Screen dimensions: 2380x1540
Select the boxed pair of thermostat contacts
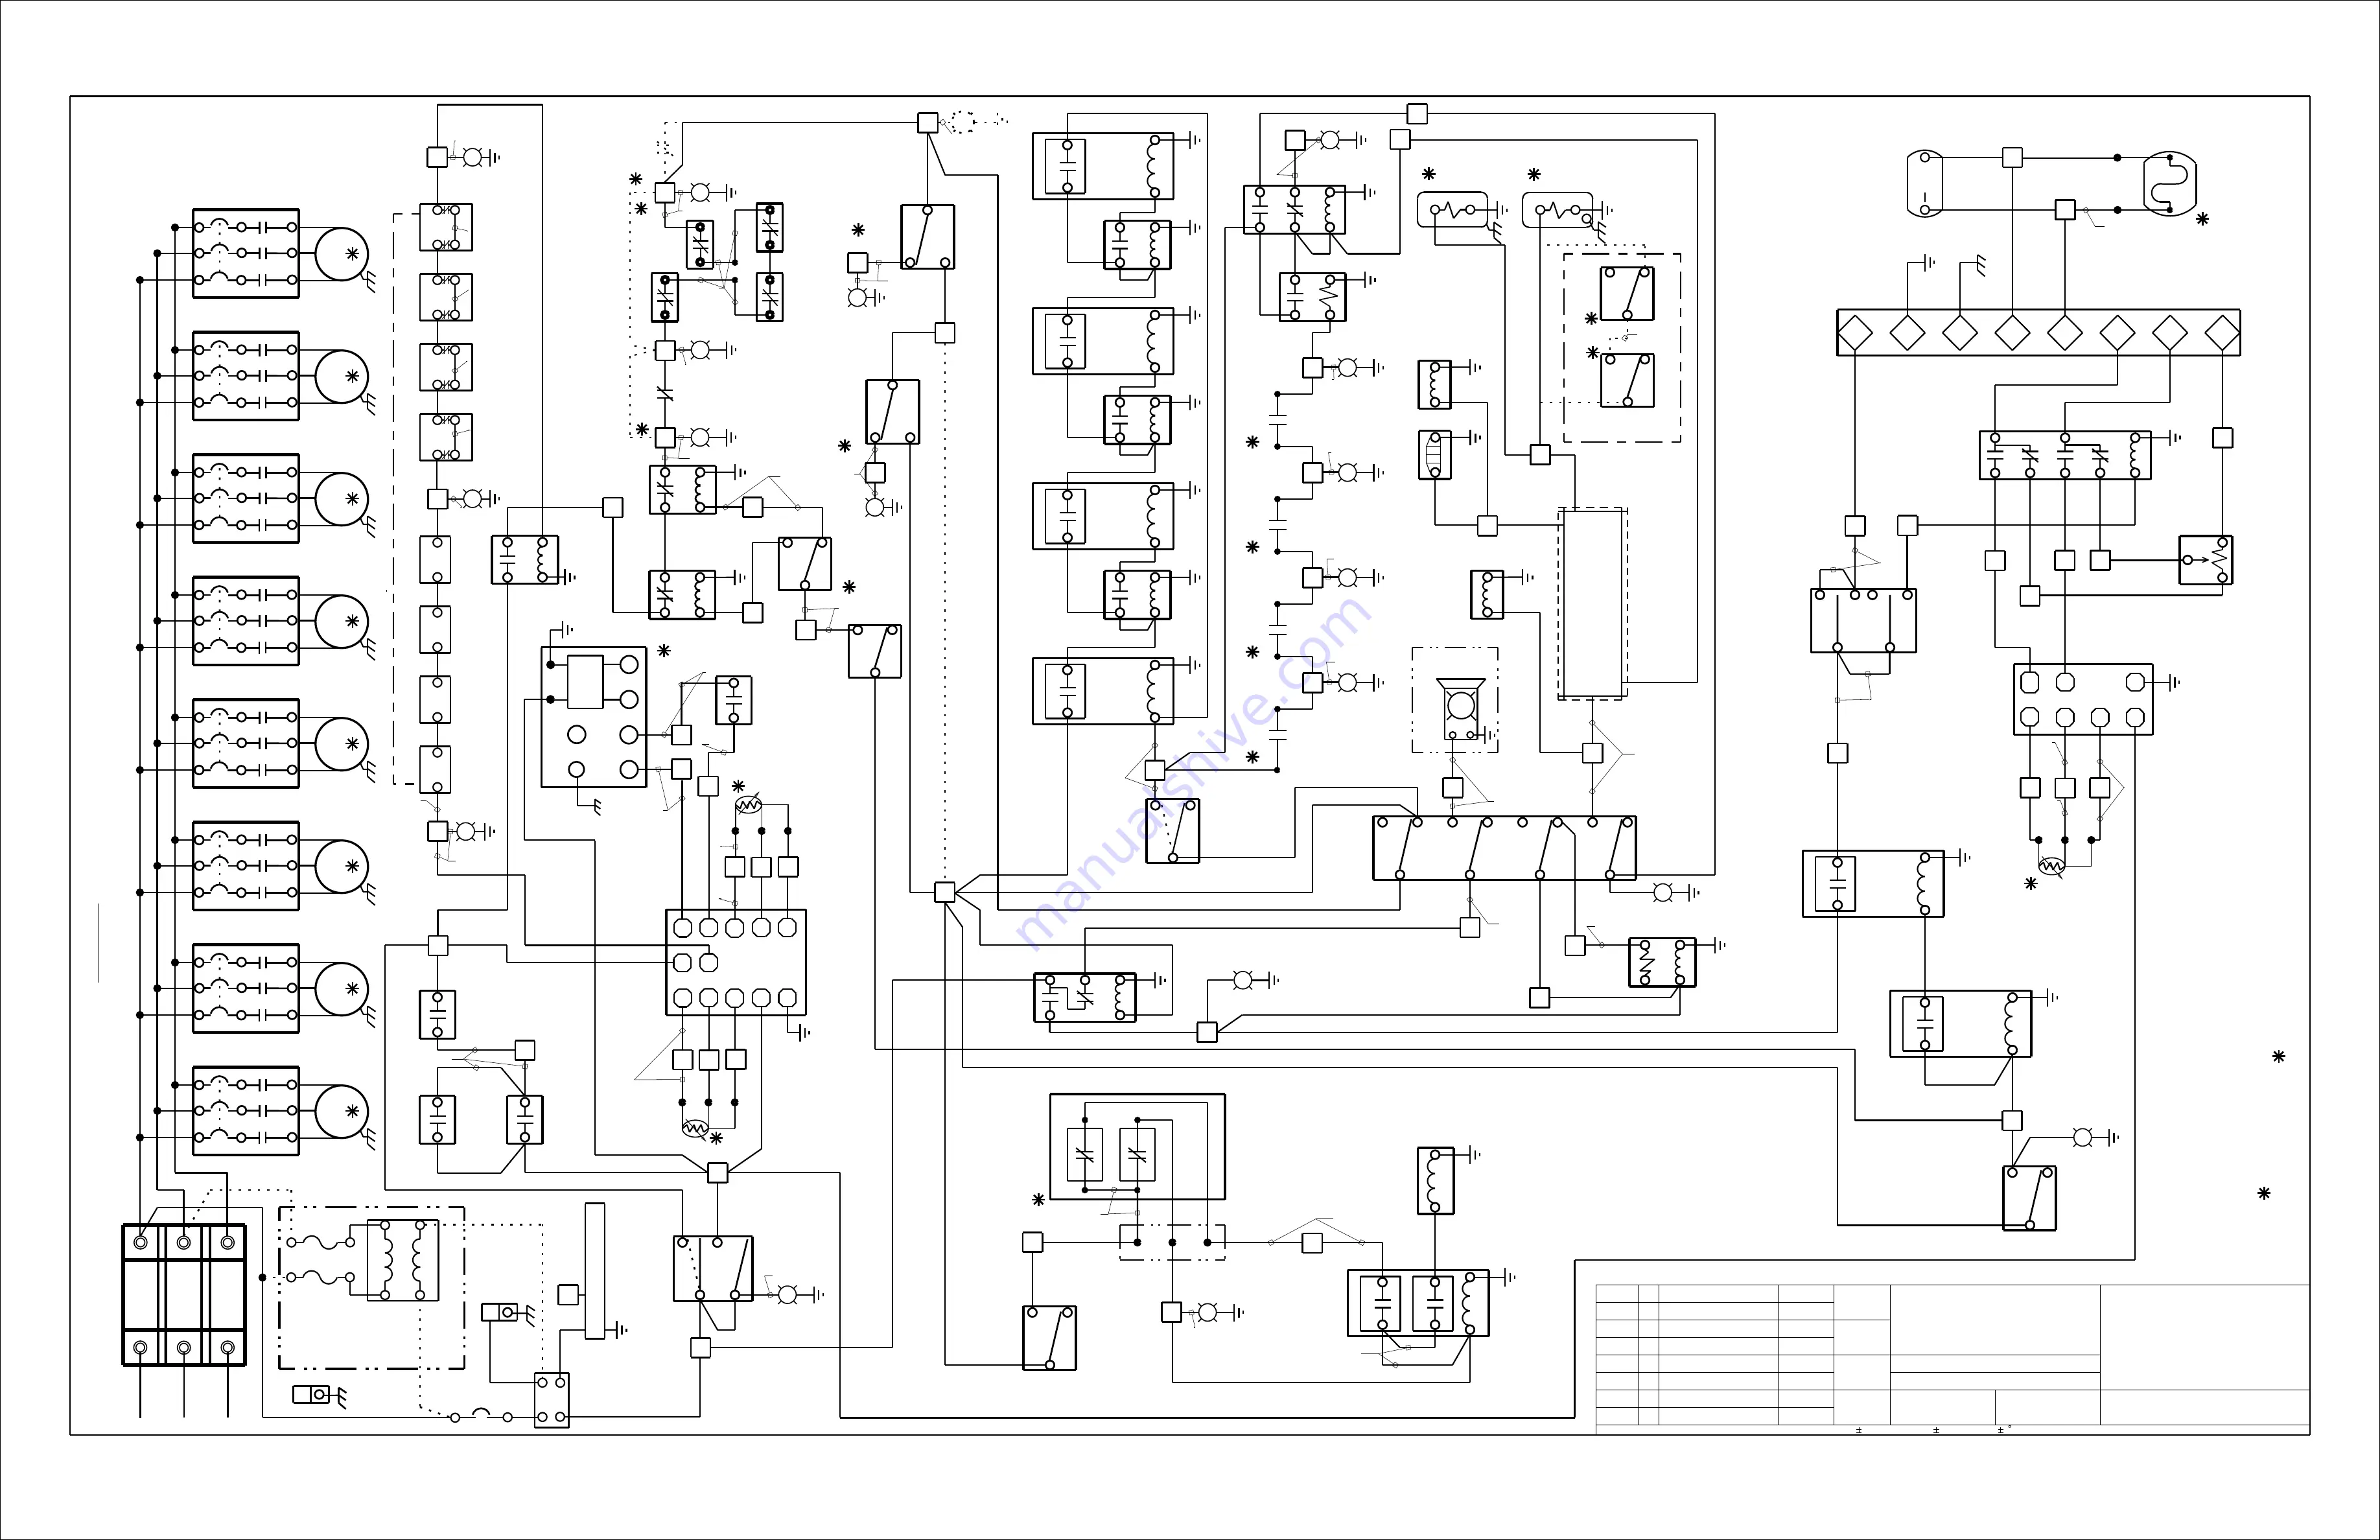pos(1137,1146)
